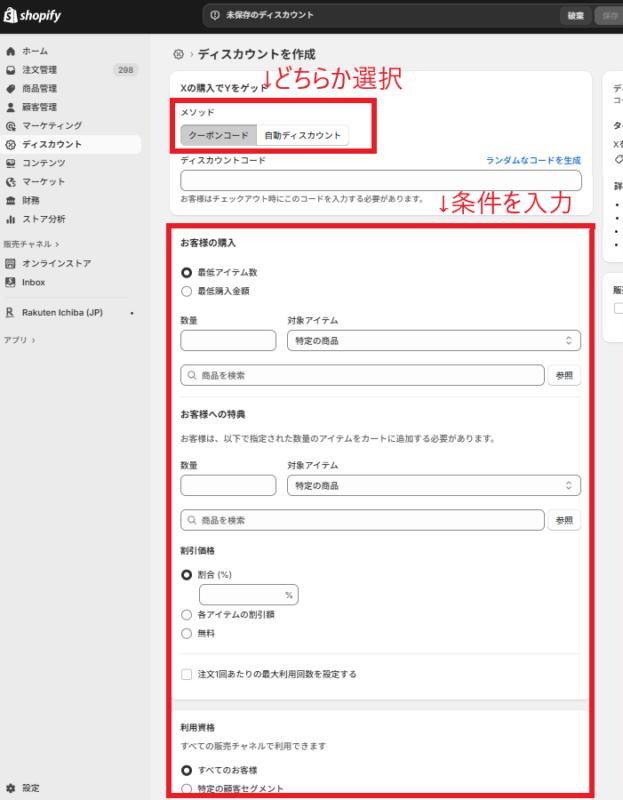Open 対象アイテム dropdown under お客様の購入
The width and height of the screenshot is (623, 800).
point(433,341)
